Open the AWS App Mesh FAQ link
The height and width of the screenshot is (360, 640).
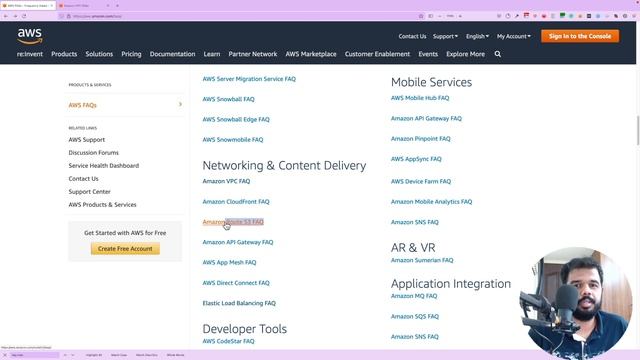(x=229, y=262)
